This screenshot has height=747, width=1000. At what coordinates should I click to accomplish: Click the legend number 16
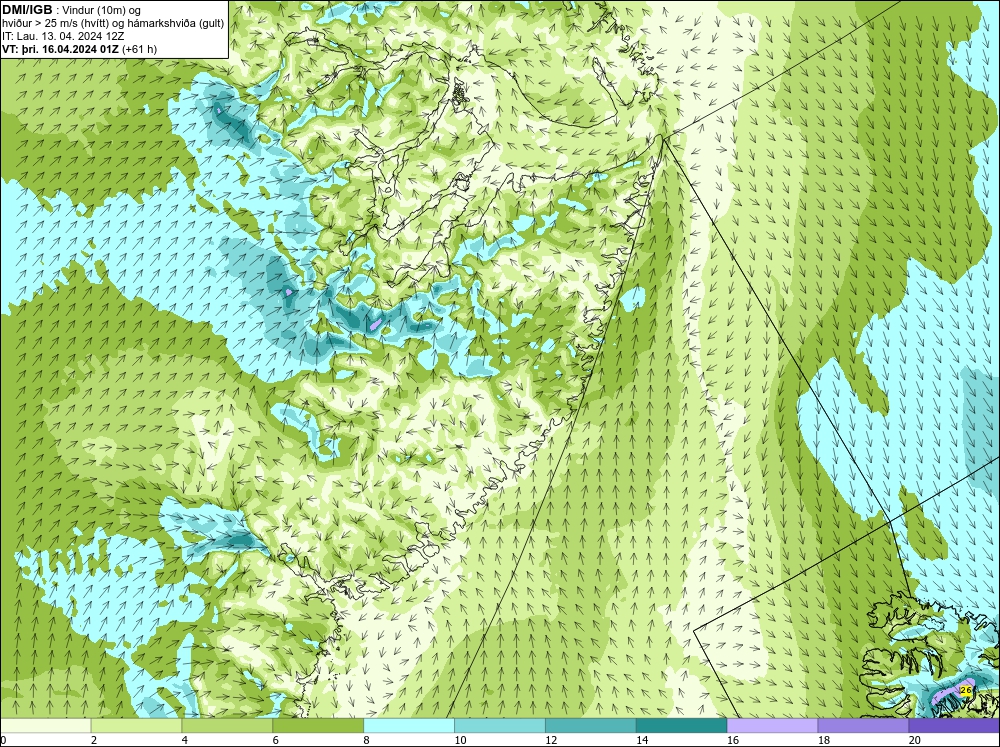point(733,740)
